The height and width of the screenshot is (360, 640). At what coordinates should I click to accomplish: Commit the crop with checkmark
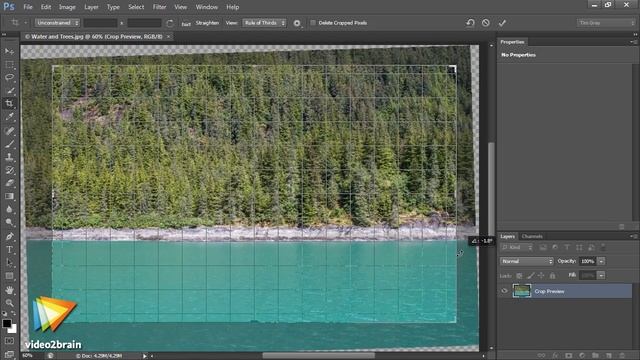click(502, 23)
